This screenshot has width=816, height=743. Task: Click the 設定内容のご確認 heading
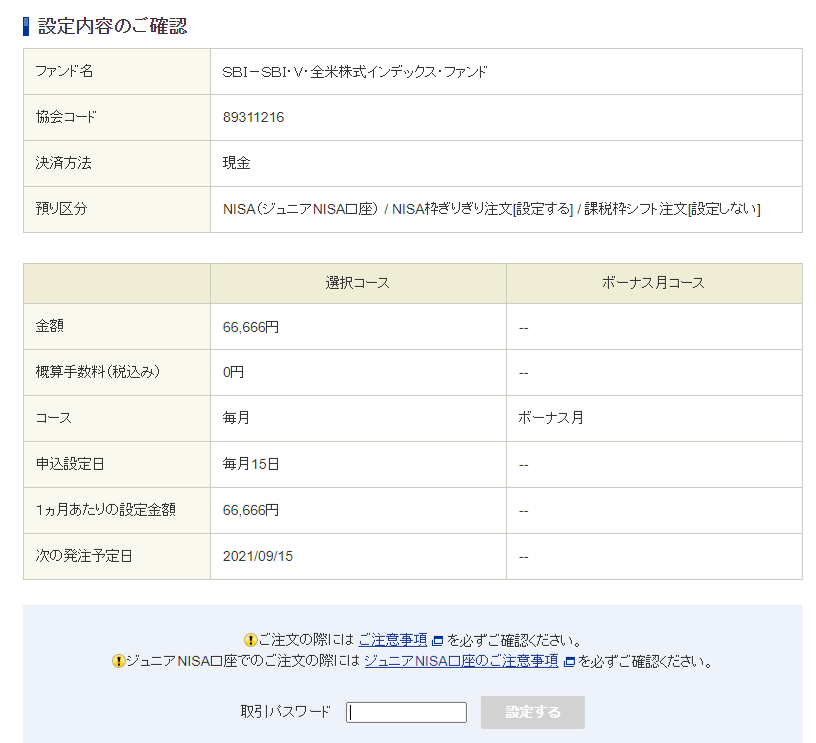[x=112, y=27]
